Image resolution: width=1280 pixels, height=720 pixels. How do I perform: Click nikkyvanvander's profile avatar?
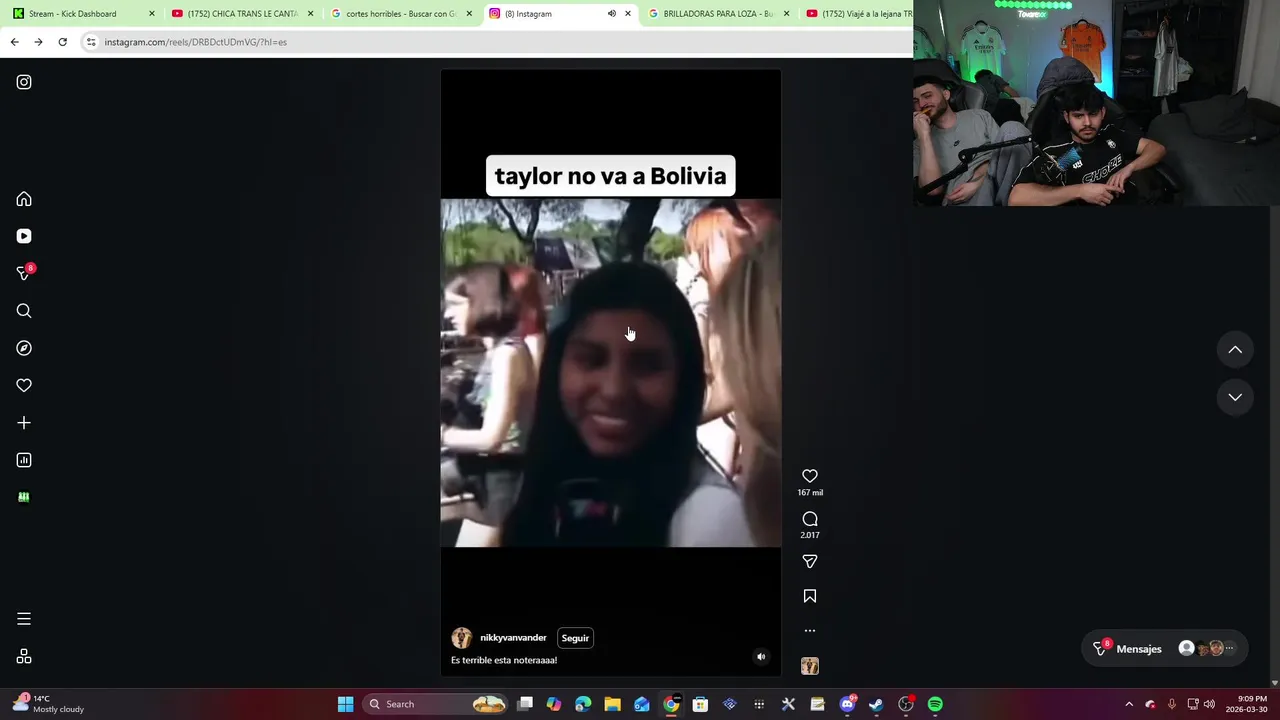(462, 638)
